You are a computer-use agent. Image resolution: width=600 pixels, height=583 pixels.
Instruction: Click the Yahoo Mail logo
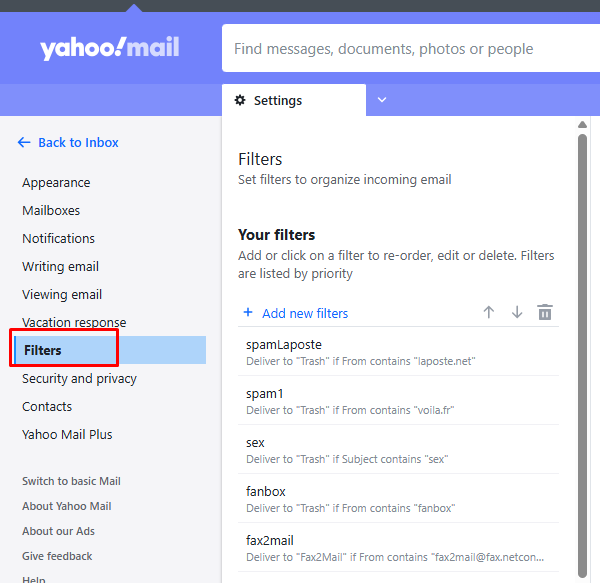pos(110,48)
